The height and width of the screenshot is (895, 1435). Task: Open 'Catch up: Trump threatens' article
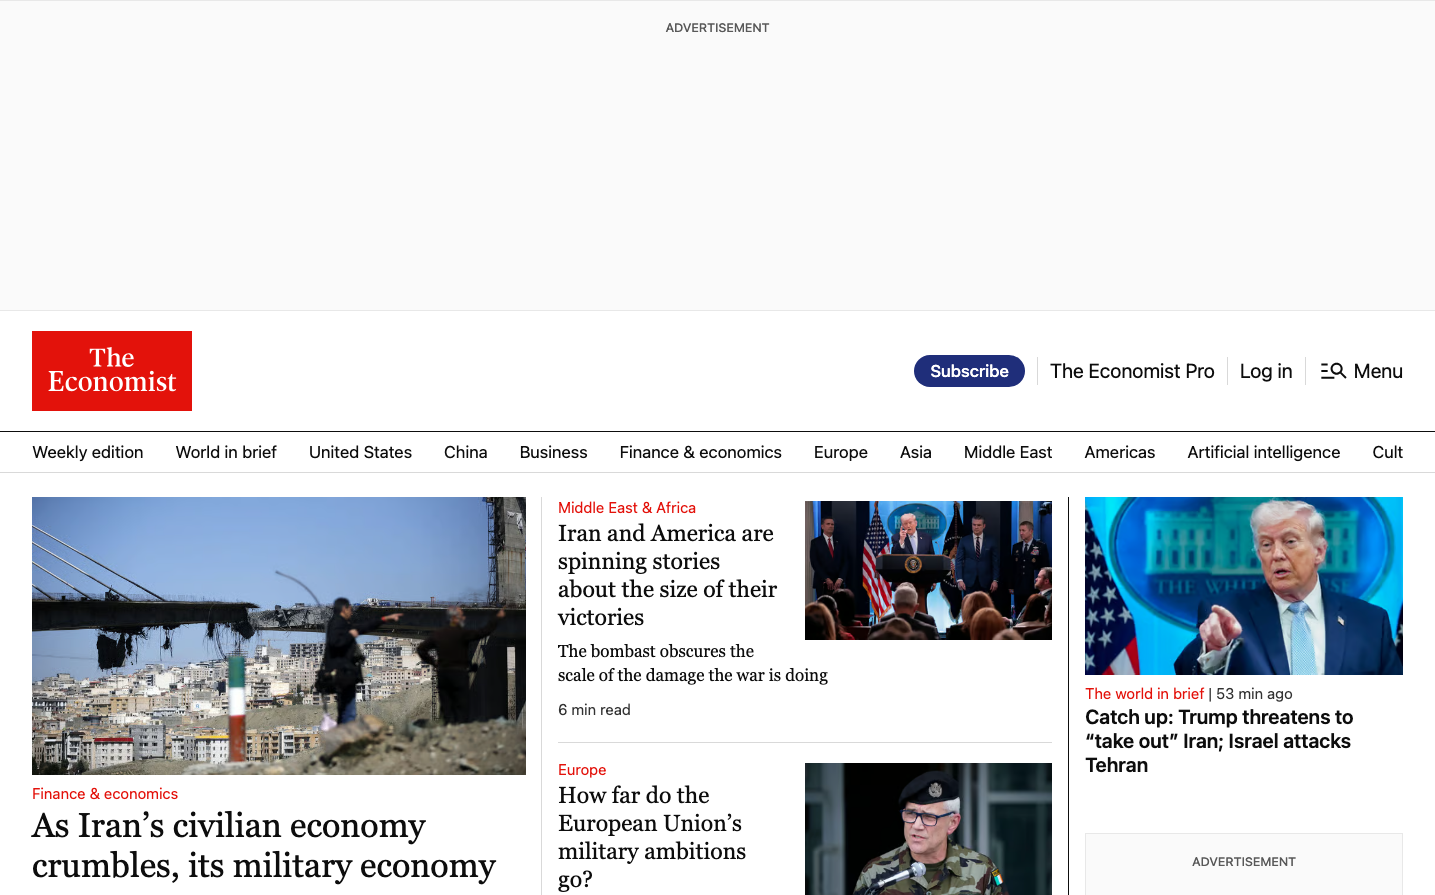pos(1218,741)
